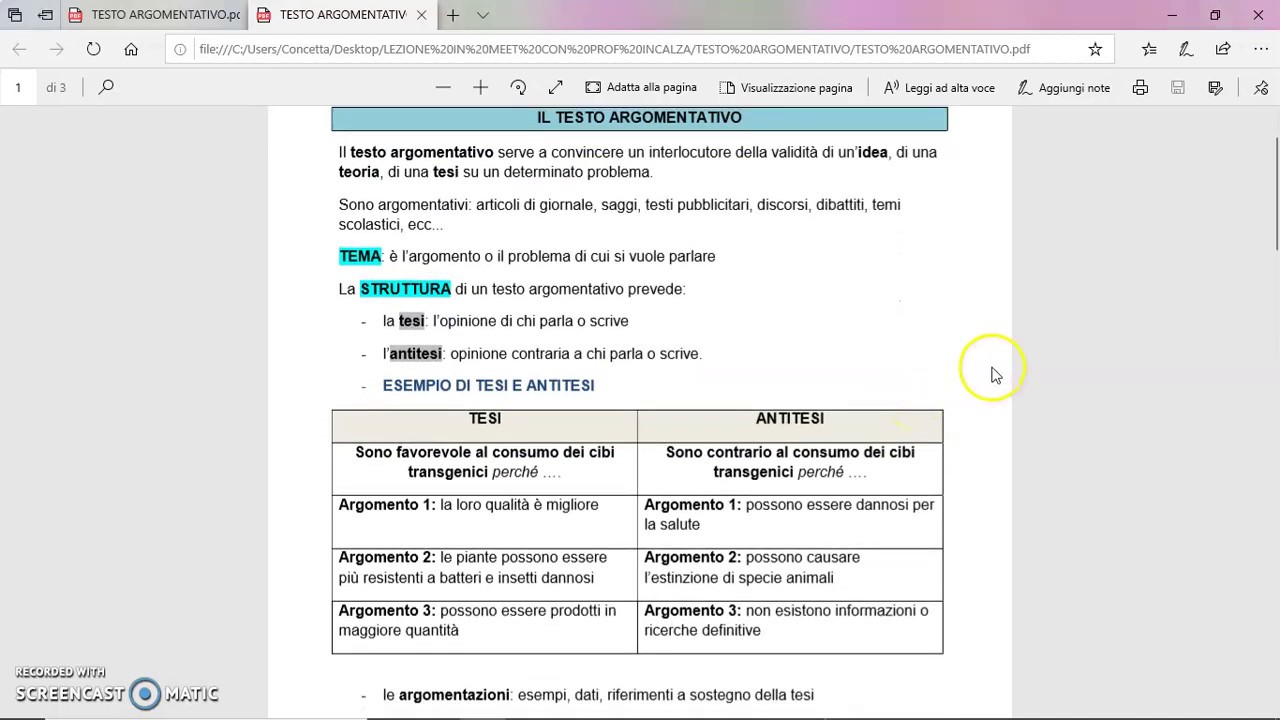This screenshot has height=720, width=1280.
Task: Open Visualizzazione pagina options
Action: tap(786, 88)
